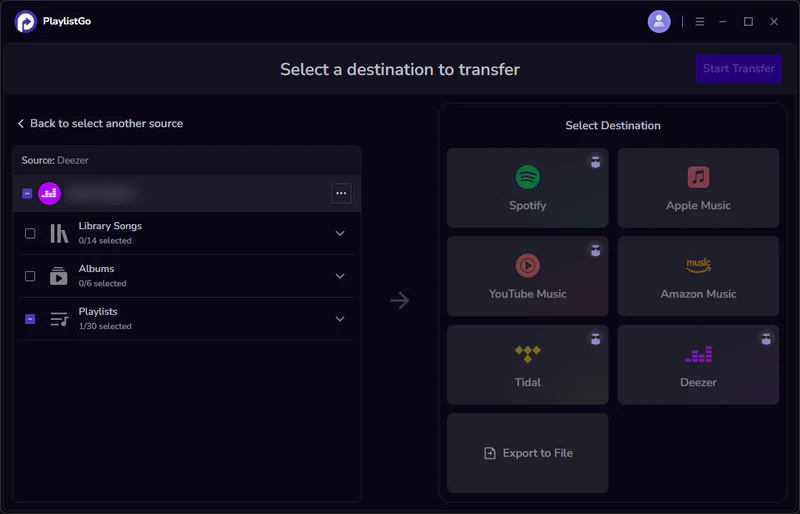Image resolution: width=800 pixels, height=514 pixels.
Task: Choose Apple Music as destination
Action: (698, 188)
